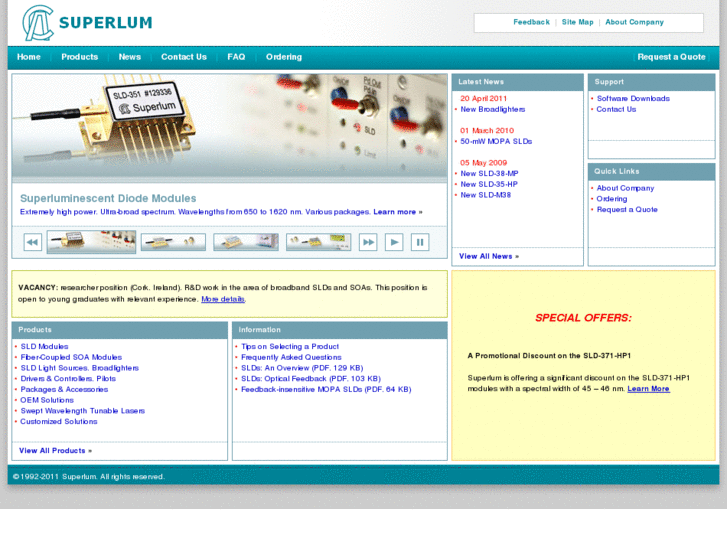Select second slideshow thumbnail
Viewport: 727px width, 545px height.
click(x=173, y=242)
